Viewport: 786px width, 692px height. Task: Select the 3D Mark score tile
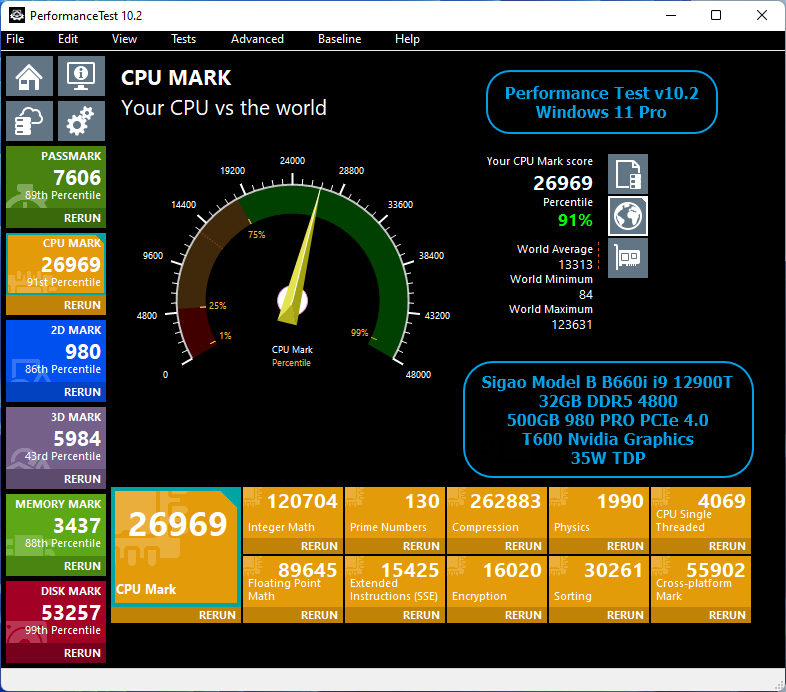pos(55,438)
